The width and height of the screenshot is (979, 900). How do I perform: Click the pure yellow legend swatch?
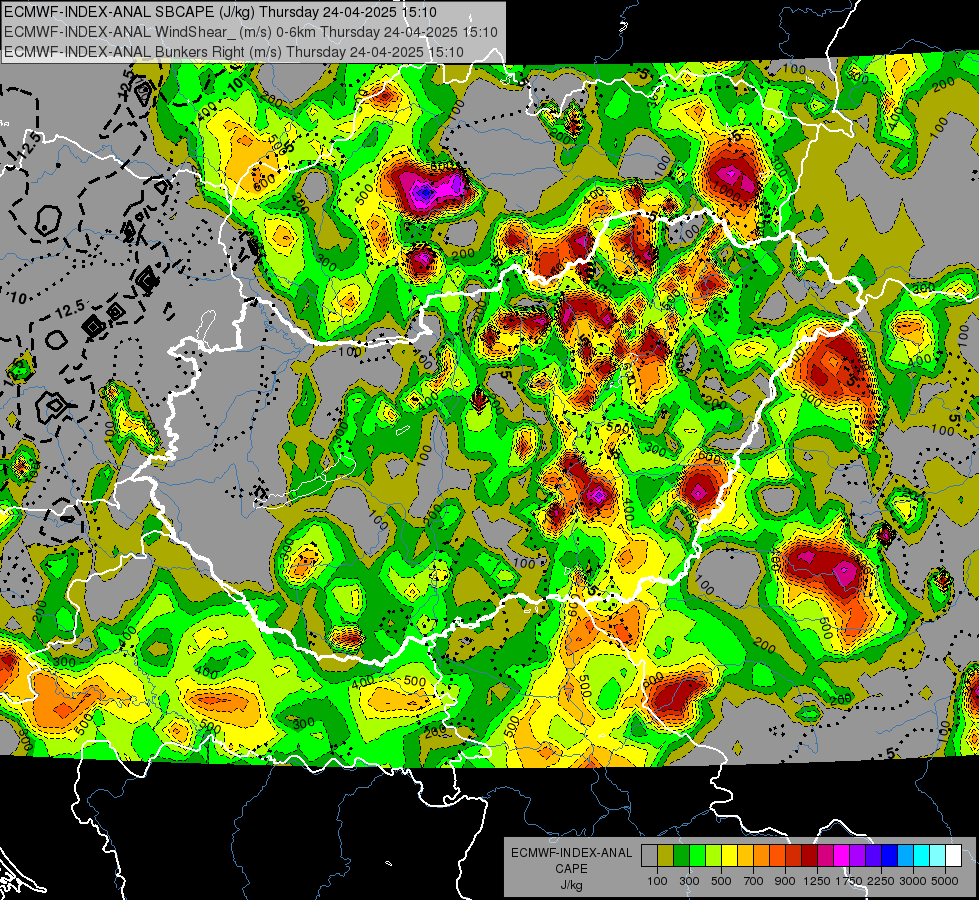tap(729, 856)
